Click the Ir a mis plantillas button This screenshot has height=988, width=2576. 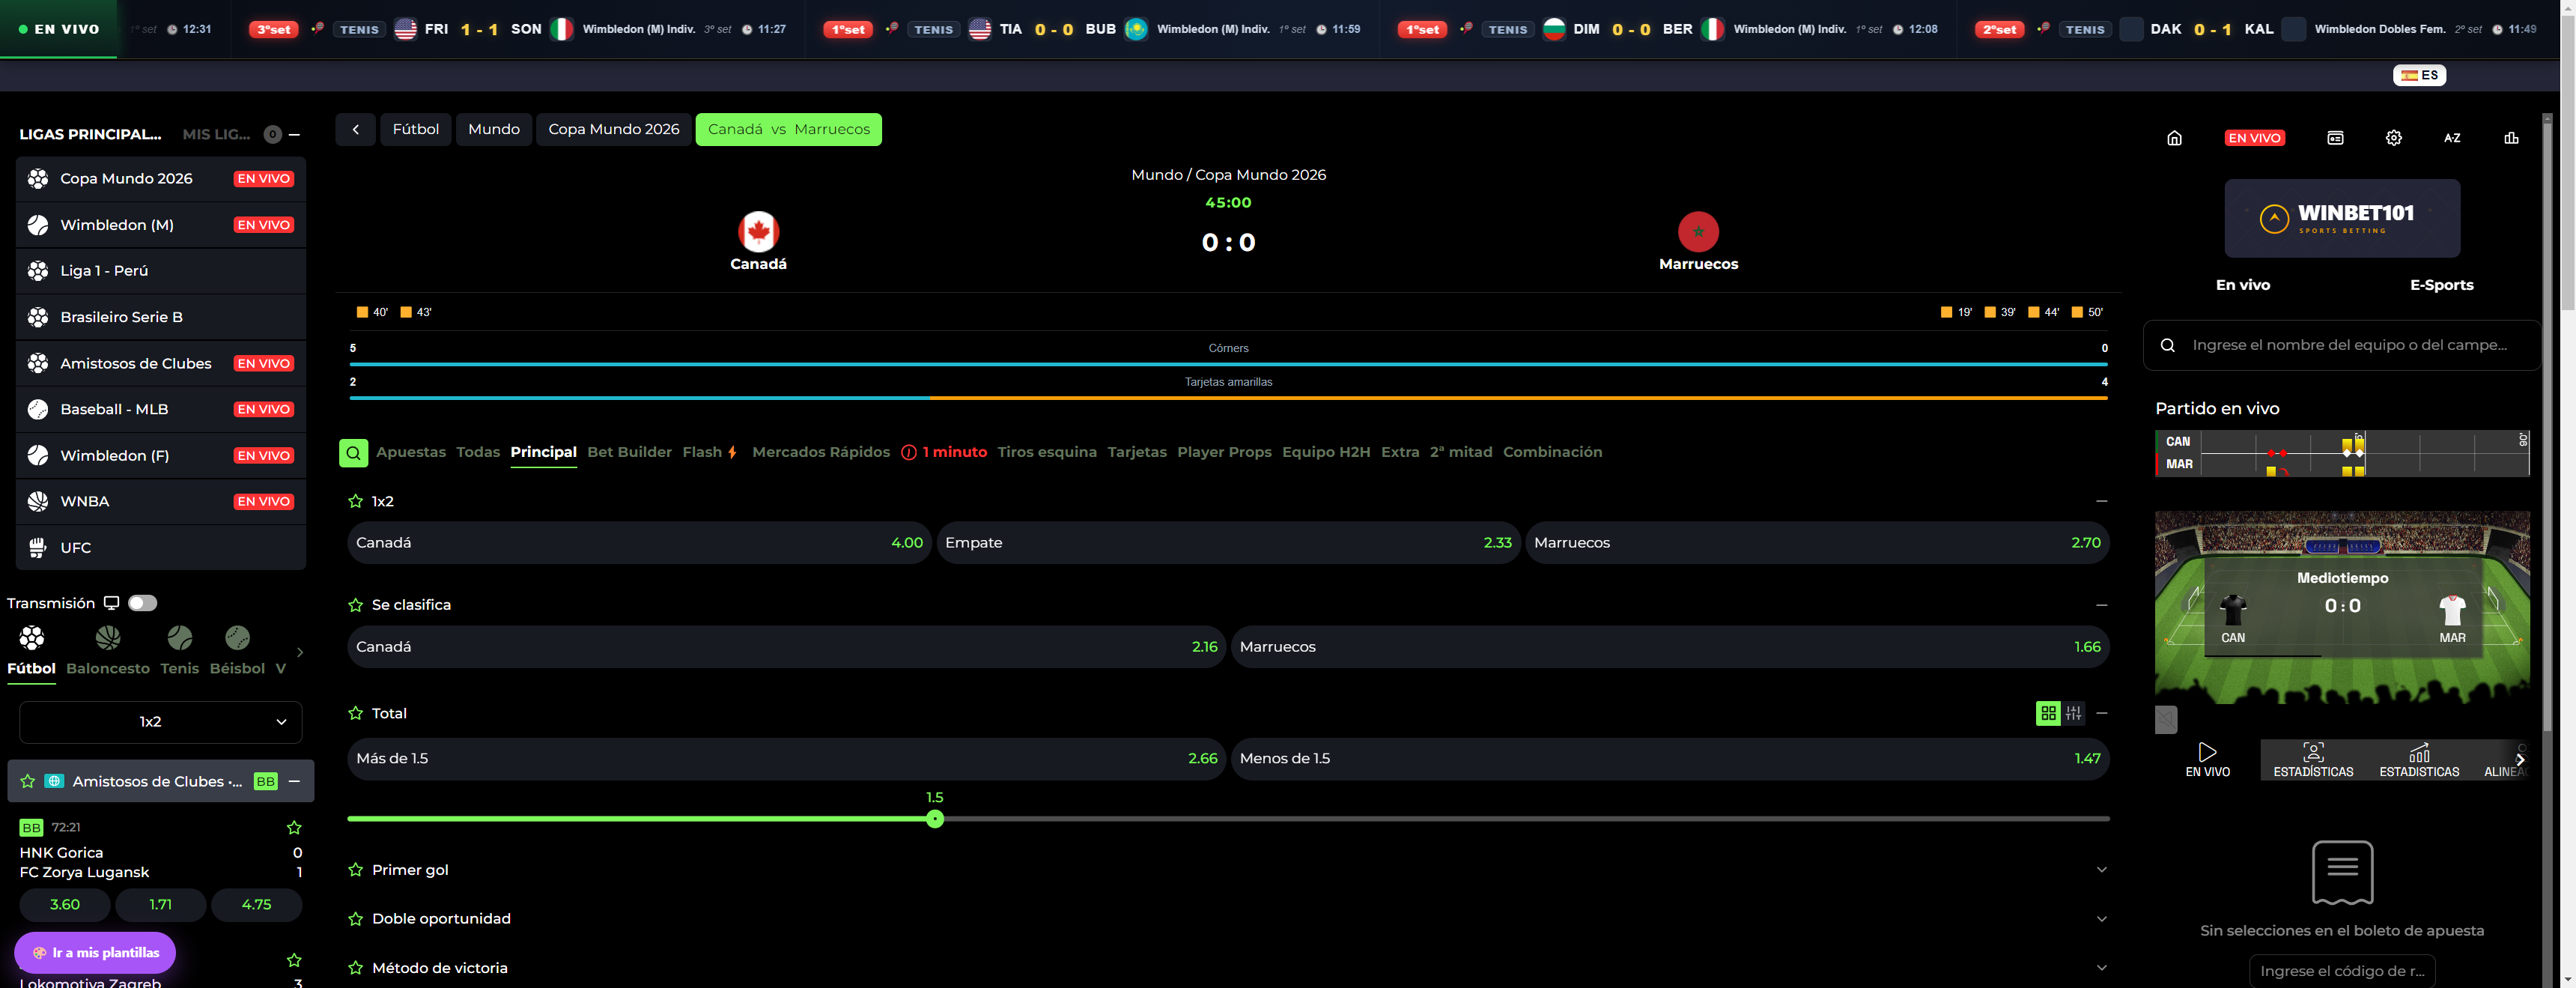[x=95, y=953]
